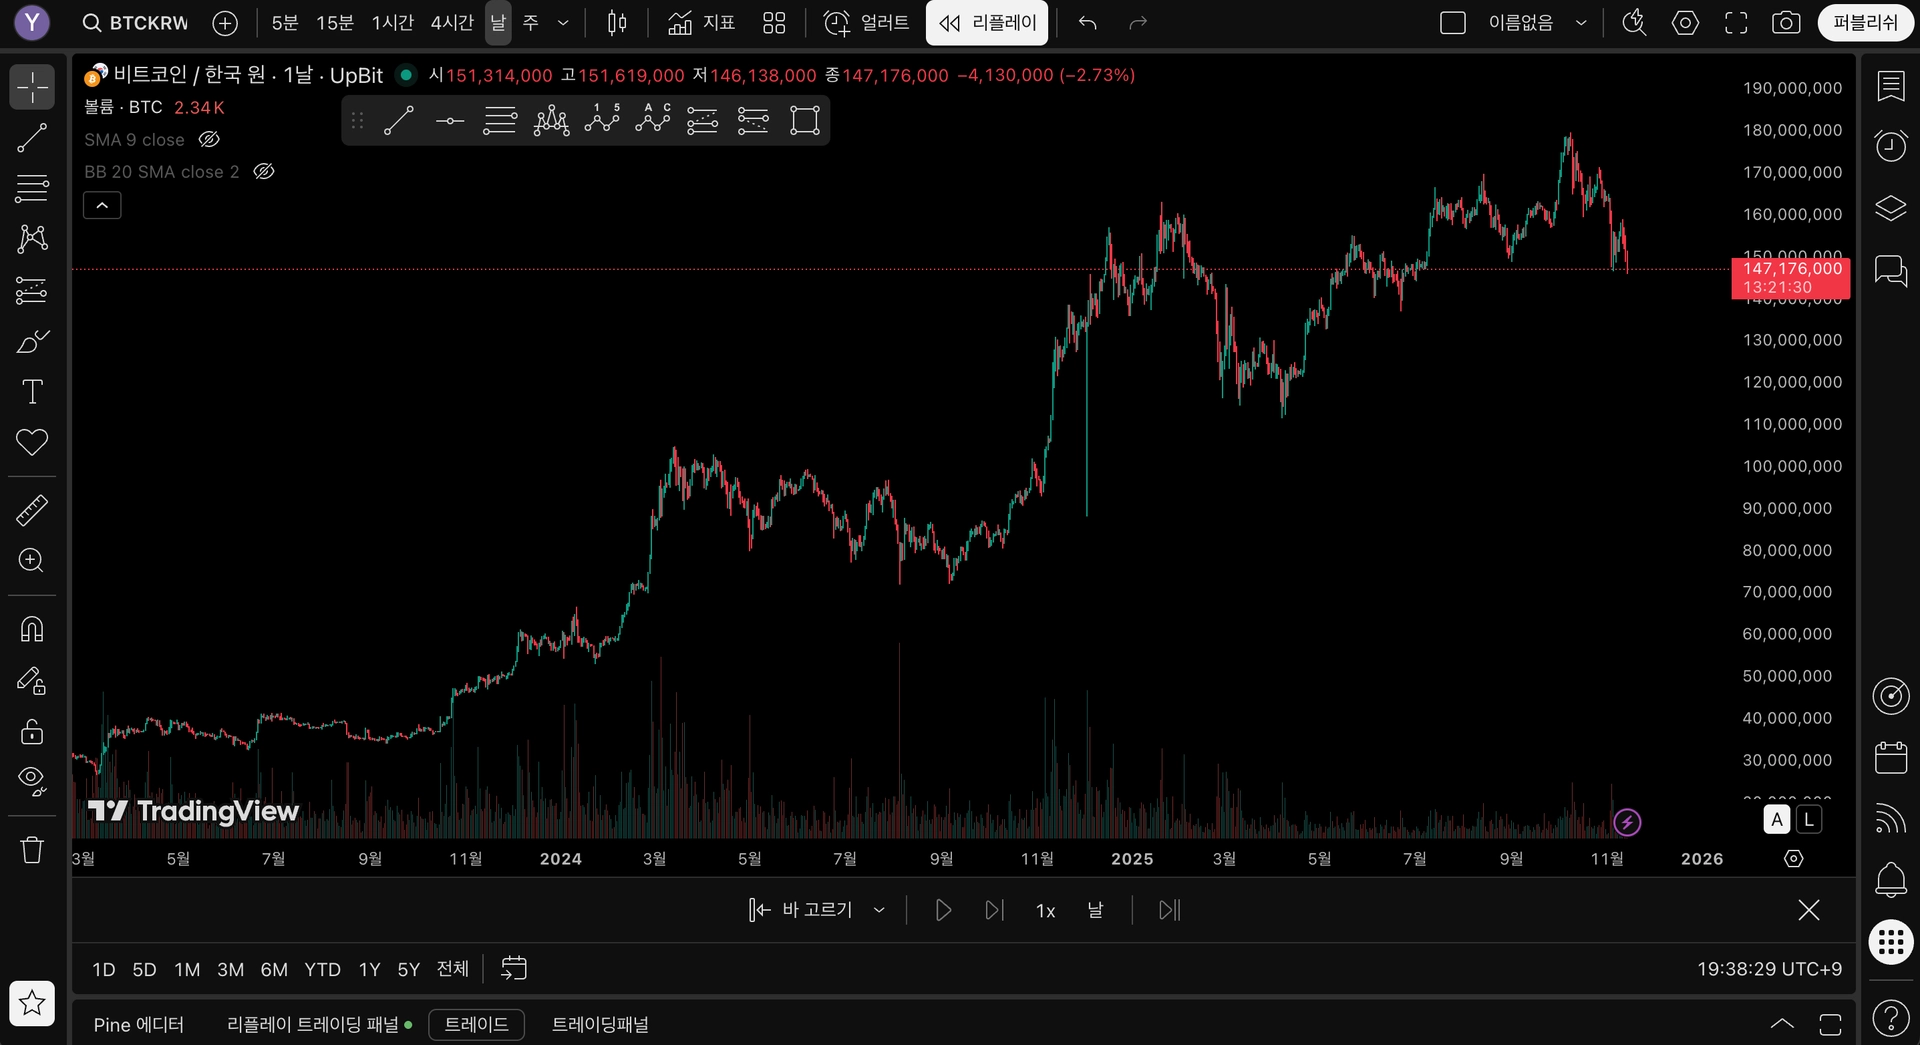Switch to the 5분 interval
This screenshot has width=1920, height=1045.
(285, 23)
